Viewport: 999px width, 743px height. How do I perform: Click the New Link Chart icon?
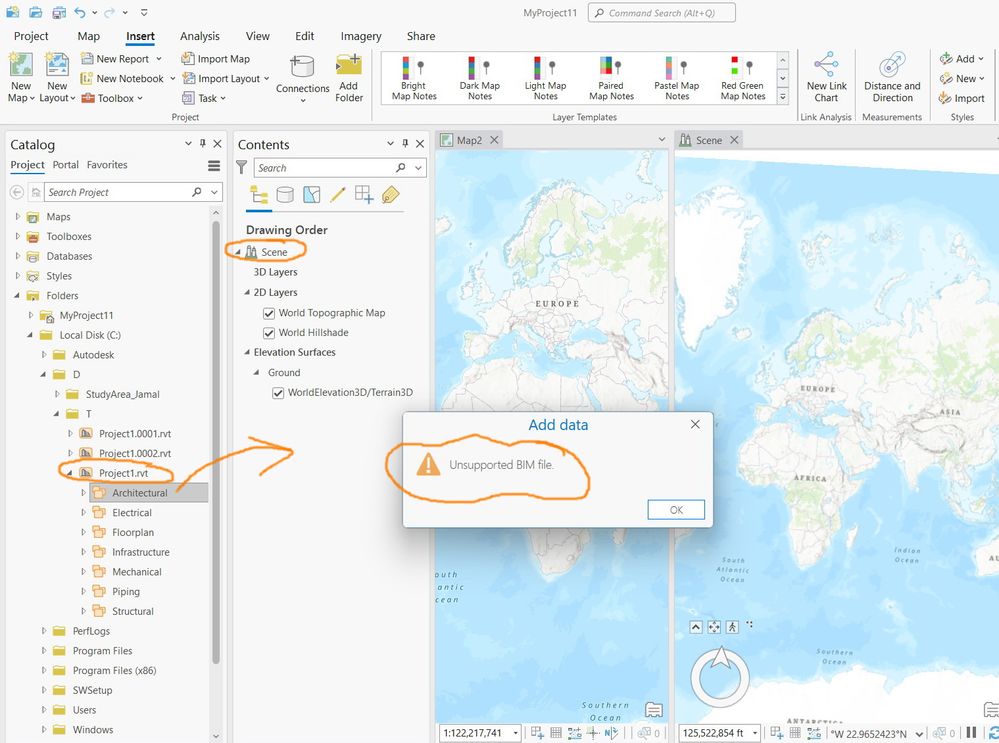point(826,65)
